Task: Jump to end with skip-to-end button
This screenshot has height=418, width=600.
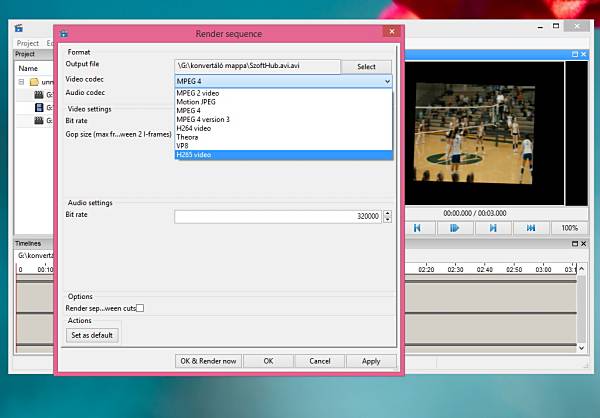Action: (x=531, y=228)
